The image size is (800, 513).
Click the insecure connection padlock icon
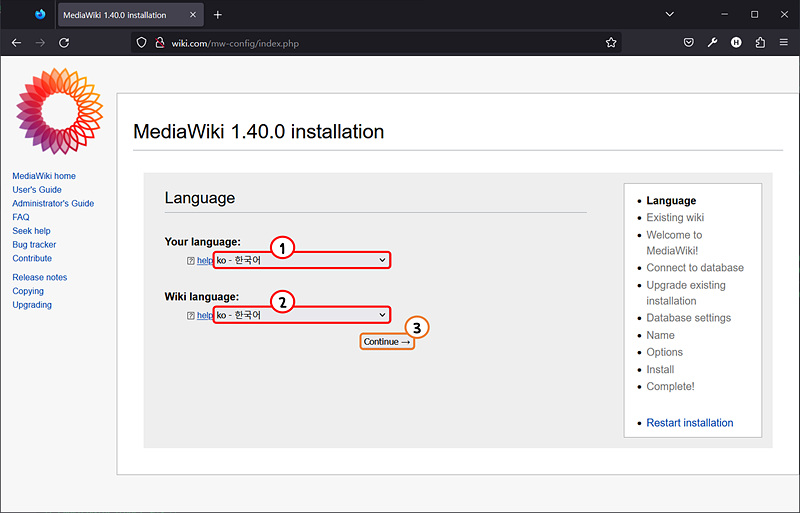pos(160,43)
